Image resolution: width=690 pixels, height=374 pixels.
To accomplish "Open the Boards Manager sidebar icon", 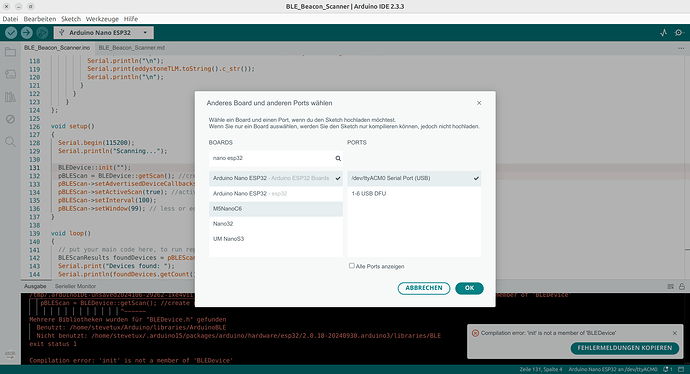I will [x=10, y=74].
